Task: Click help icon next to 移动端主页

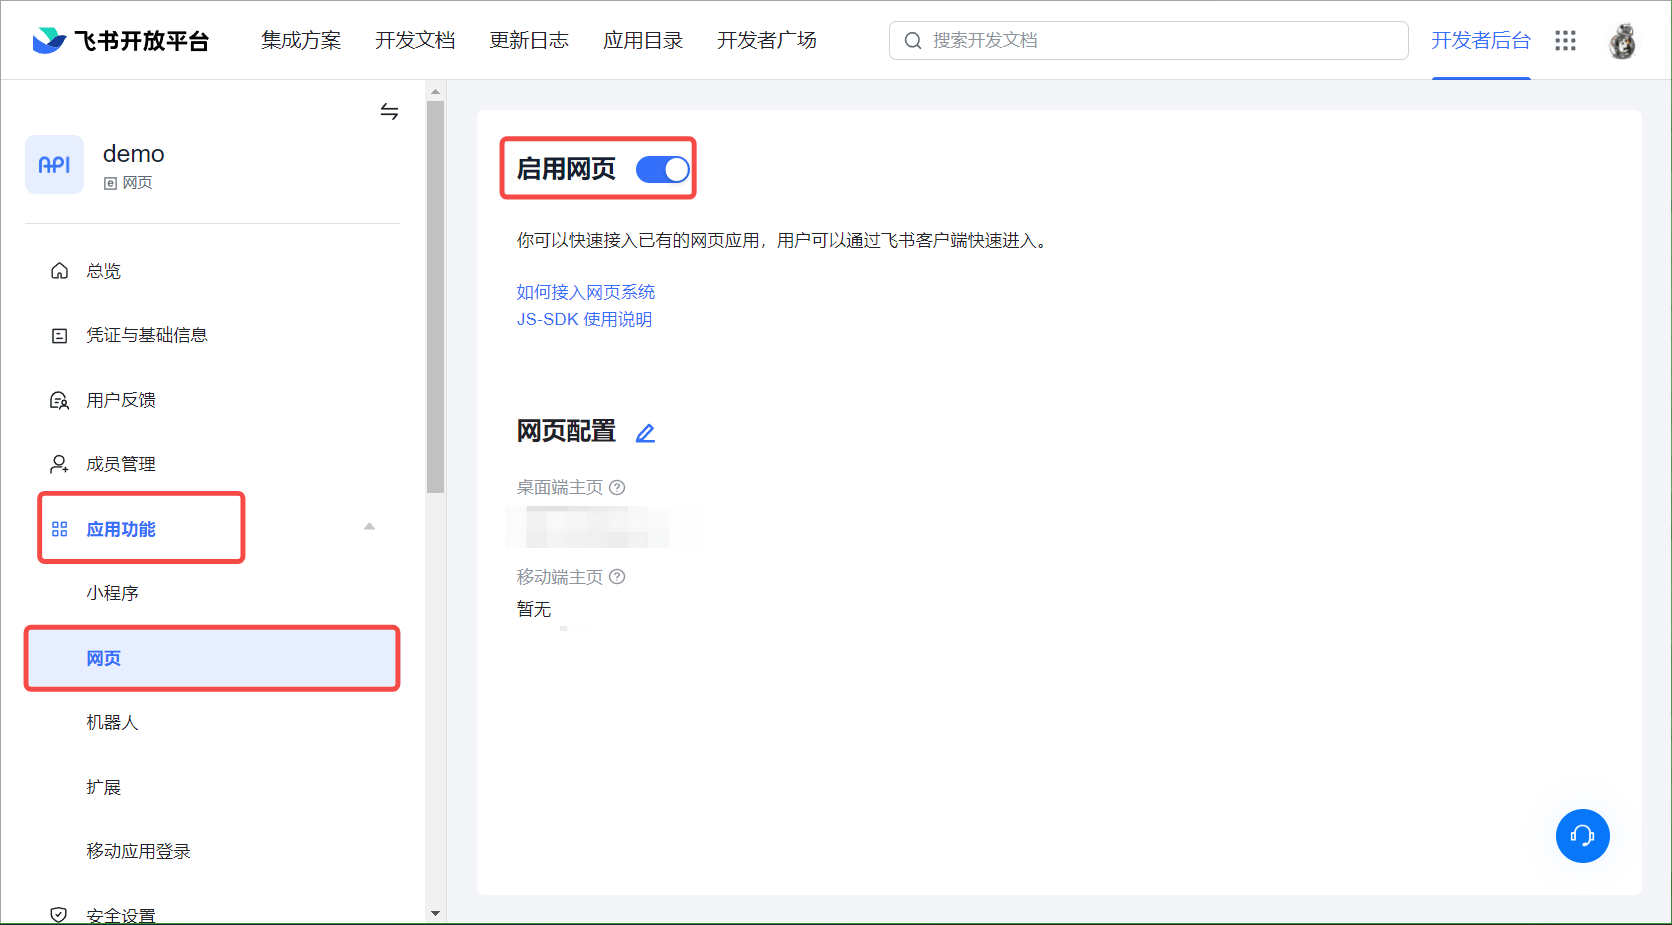Action: tap(617, 577)
